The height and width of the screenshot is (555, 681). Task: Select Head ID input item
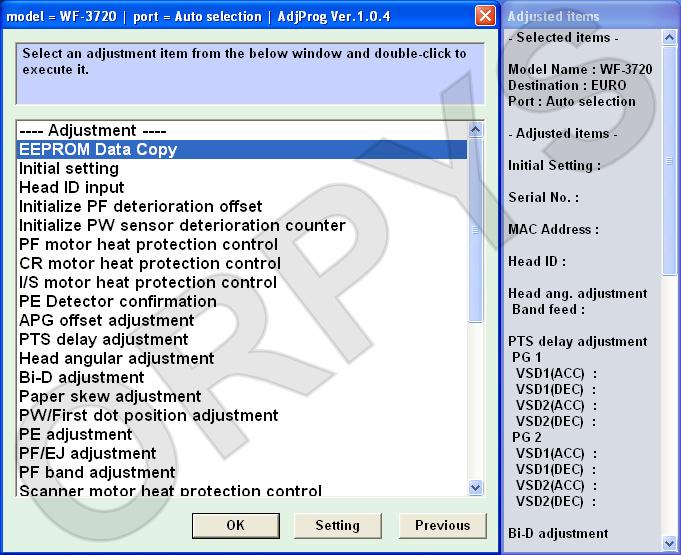[x=242, y=188]
